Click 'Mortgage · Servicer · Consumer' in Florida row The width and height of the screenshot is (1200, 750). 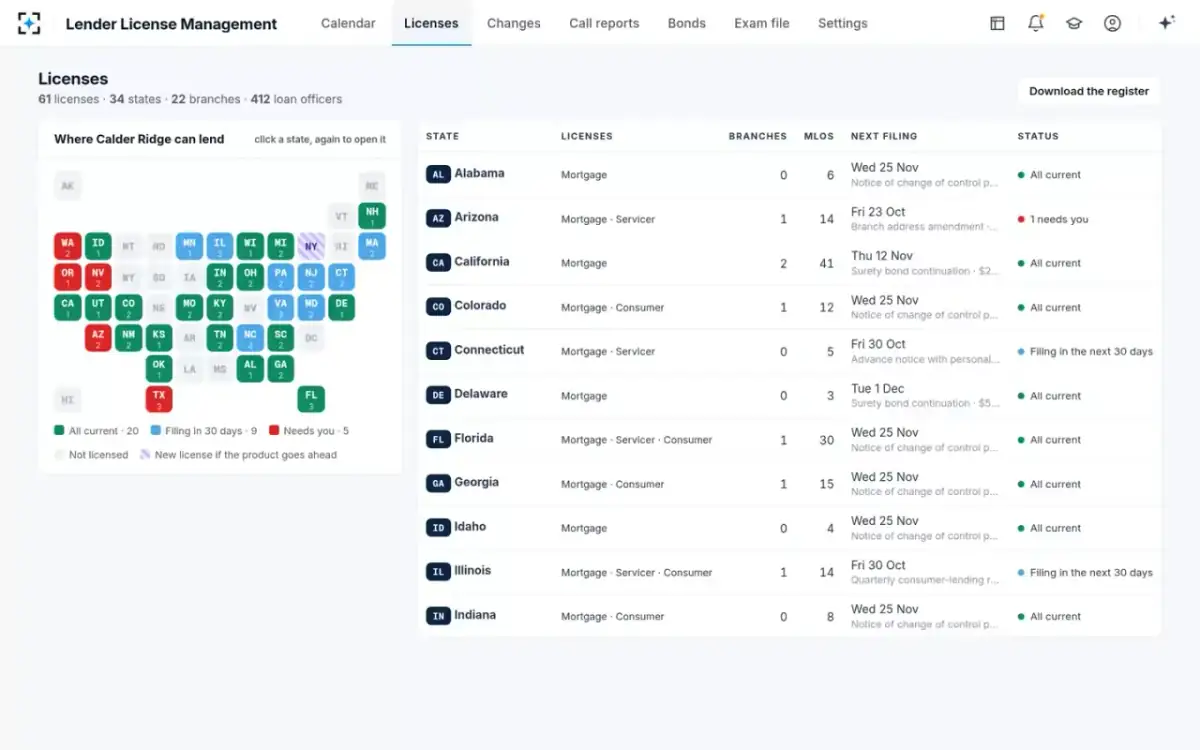637,440
